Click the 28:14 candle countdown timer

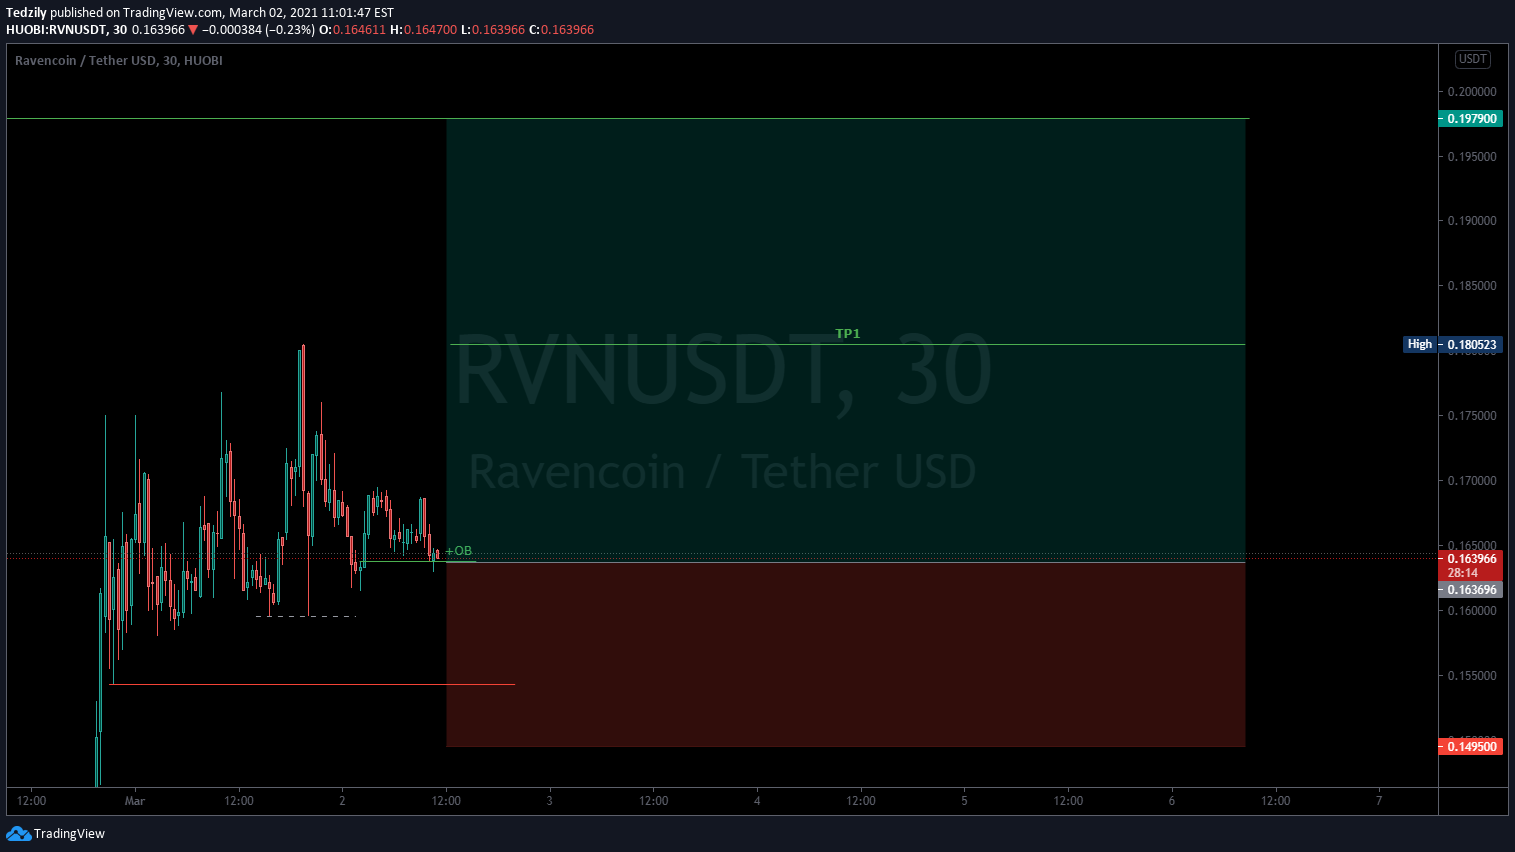[1462, 574]
